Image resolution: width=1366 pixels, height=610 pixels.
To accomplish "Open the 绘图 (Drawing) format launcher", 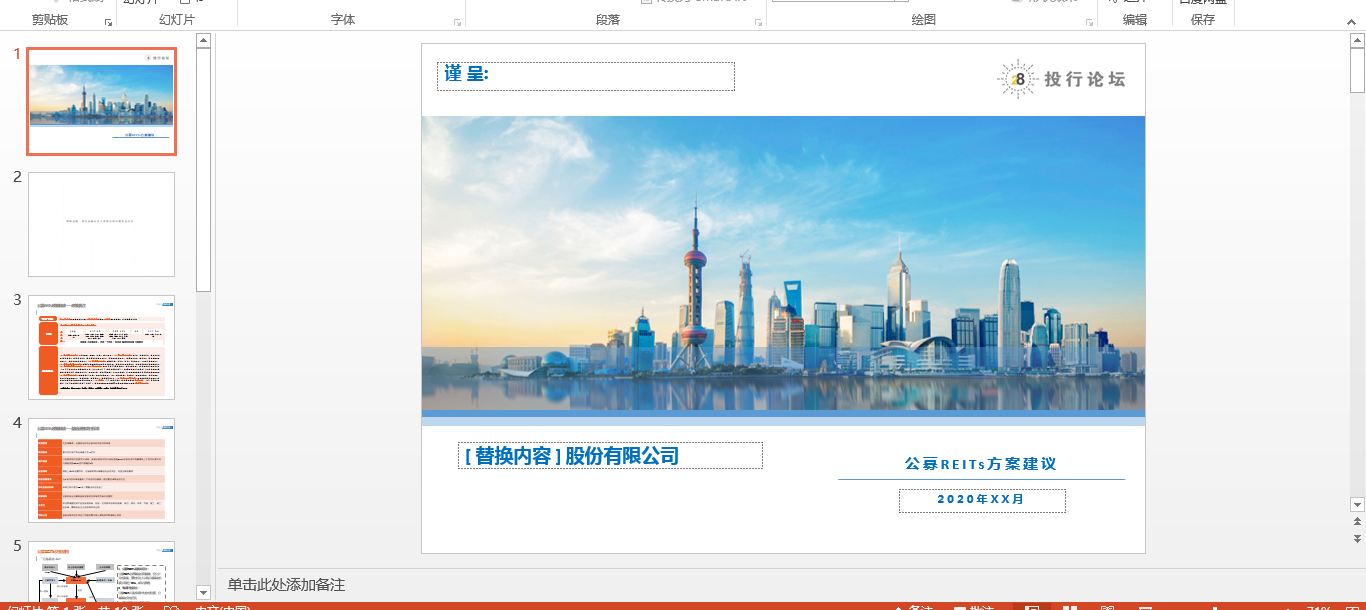I will tap(1089, 21).
